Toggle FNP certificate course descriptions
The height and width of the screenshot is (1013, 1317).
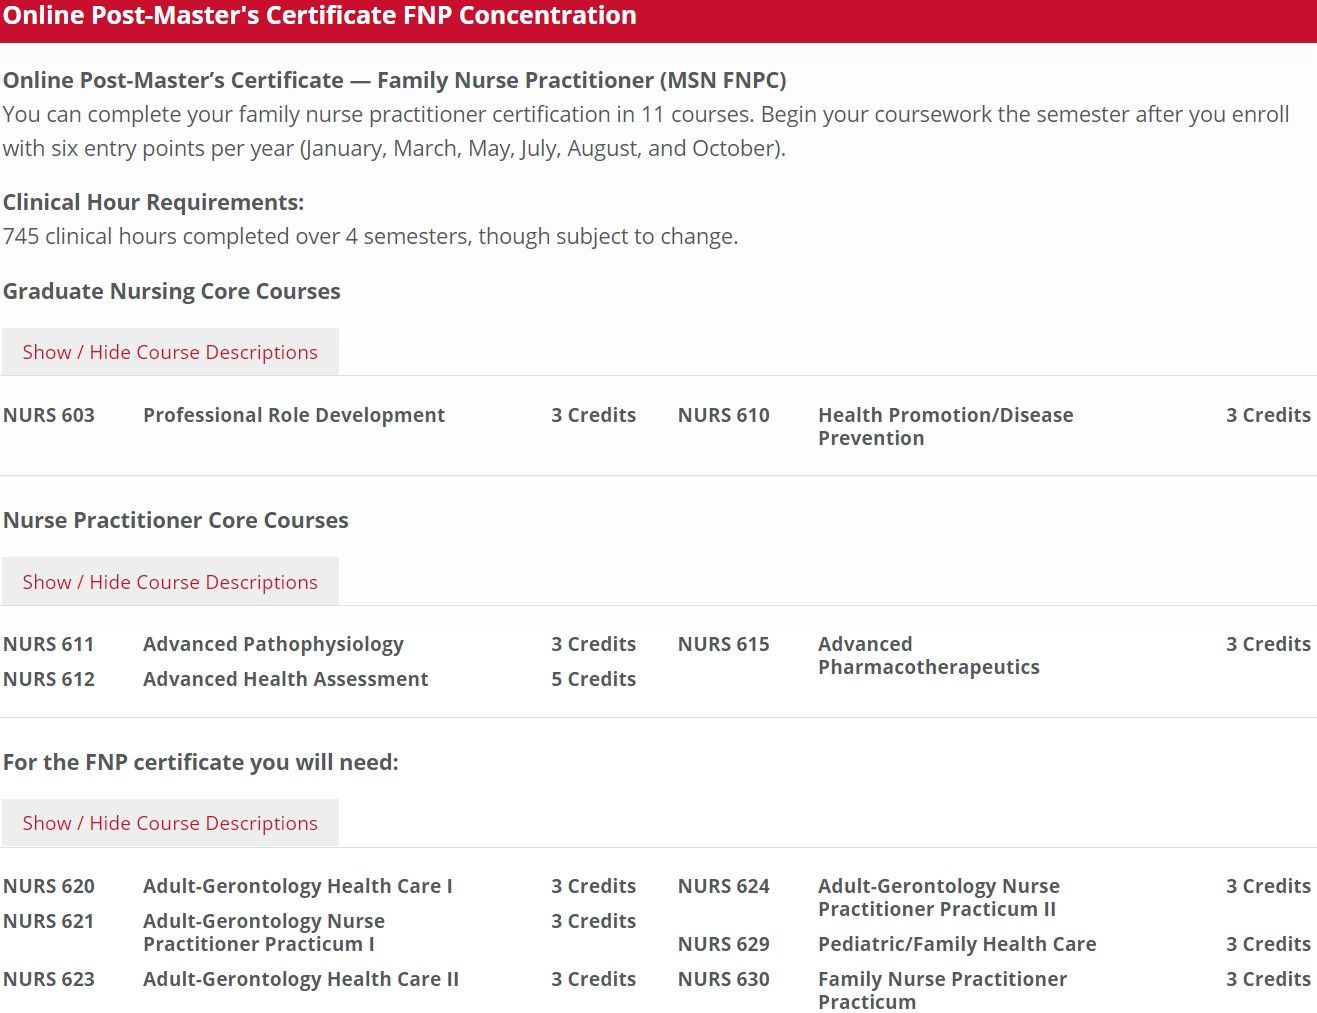(x=170, y=823)
